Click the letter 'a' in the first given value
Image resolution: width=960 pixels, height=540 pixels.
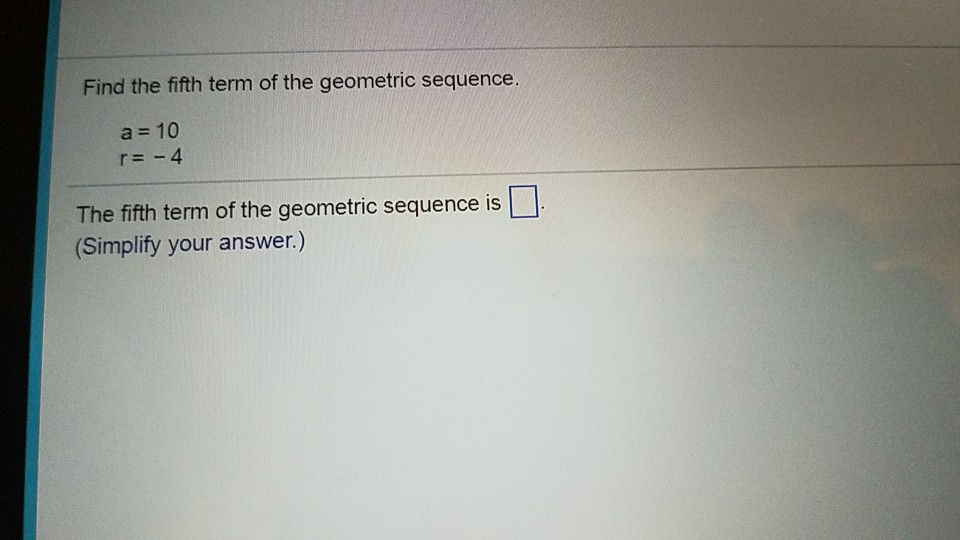coord(126,132)
